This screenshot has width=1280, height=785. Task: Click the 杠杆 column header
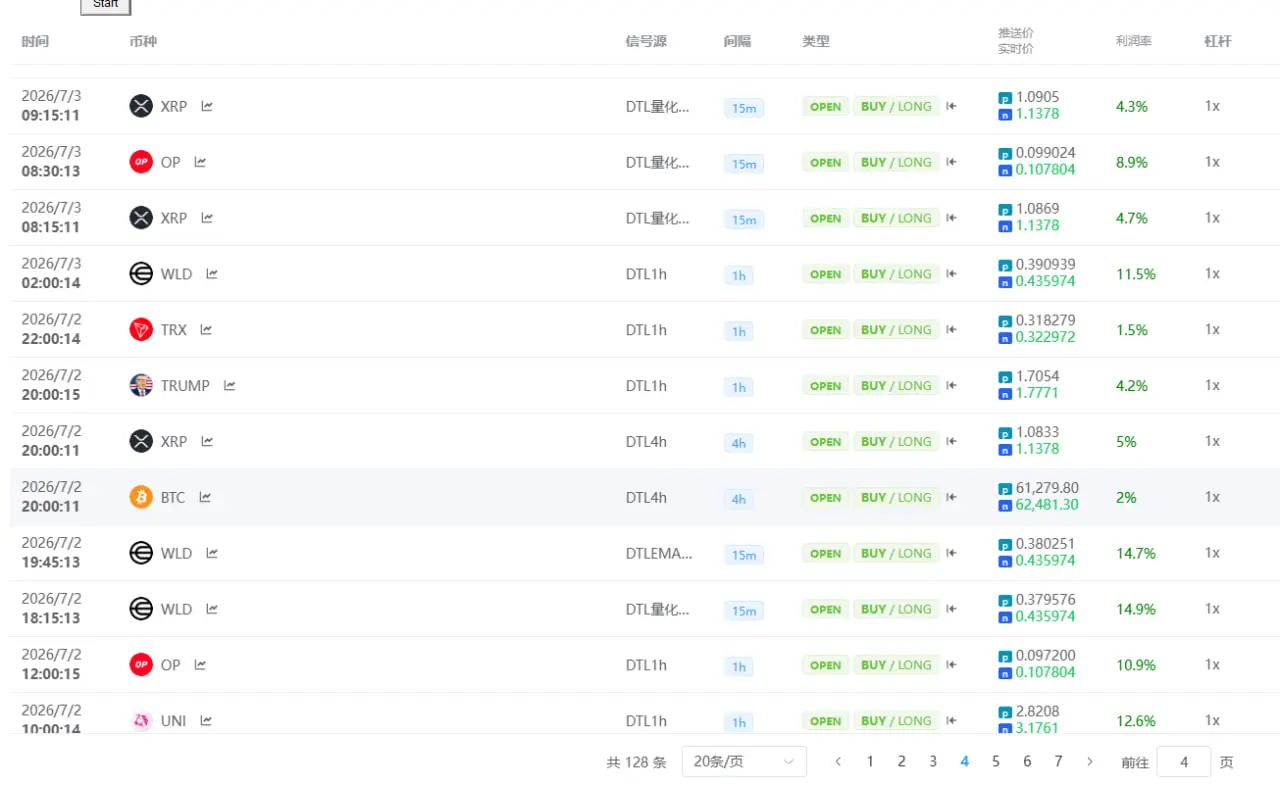(1218, 41)
